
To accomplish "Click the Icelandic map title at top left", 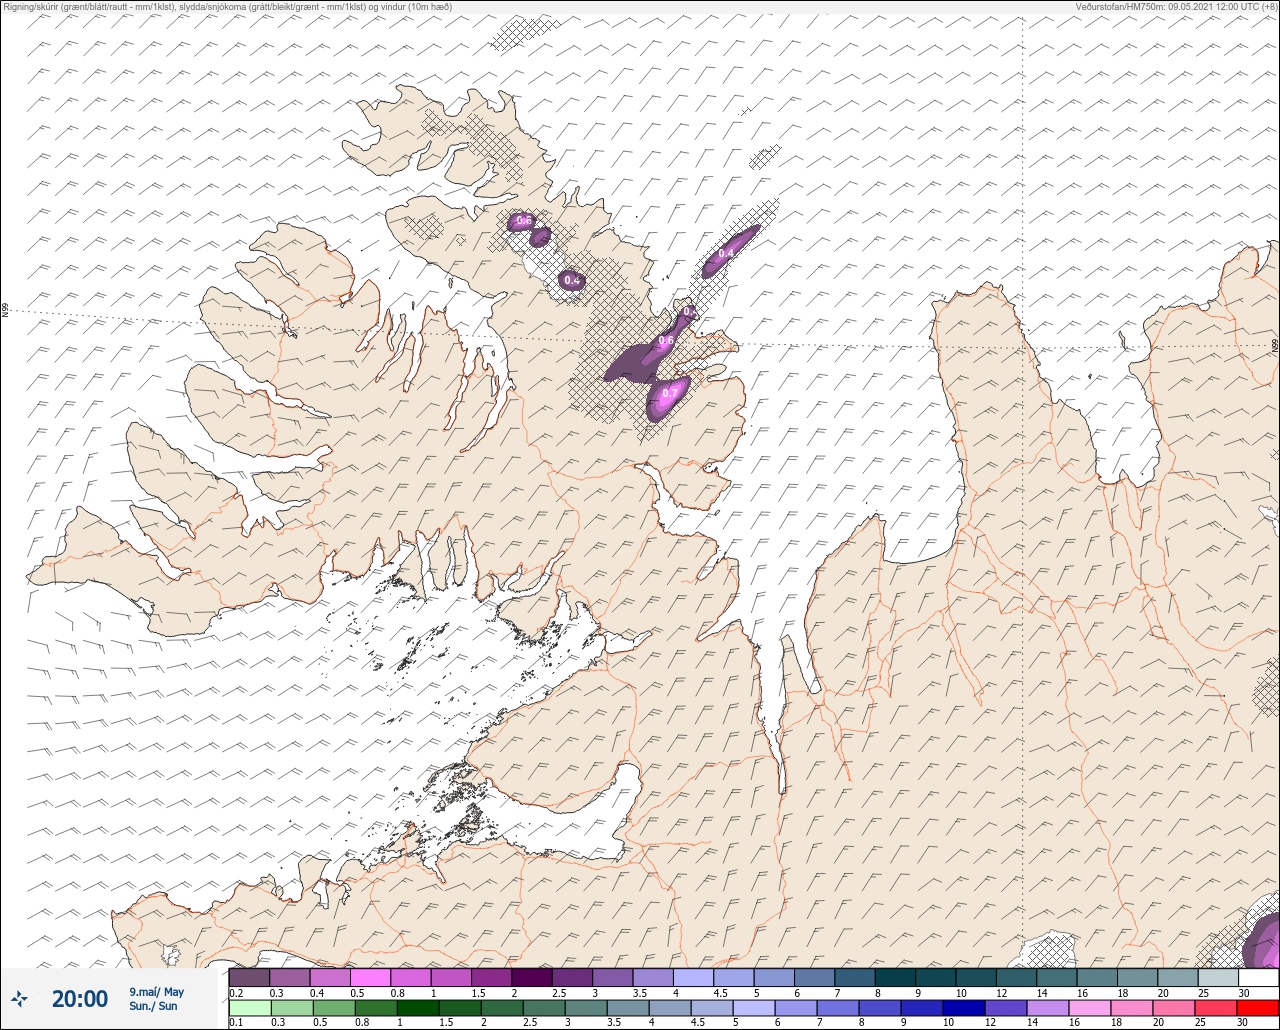I will point(228,7).
